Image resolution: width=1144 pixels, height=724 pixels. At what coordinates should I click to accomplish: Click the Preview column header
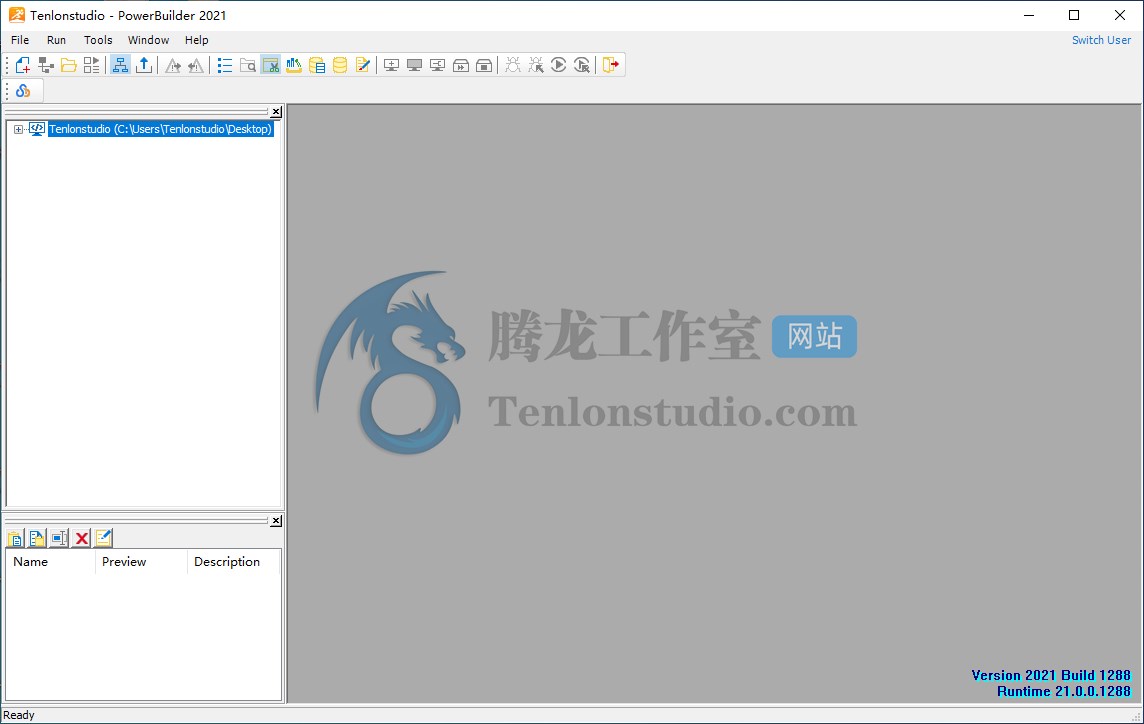point(141,562)
